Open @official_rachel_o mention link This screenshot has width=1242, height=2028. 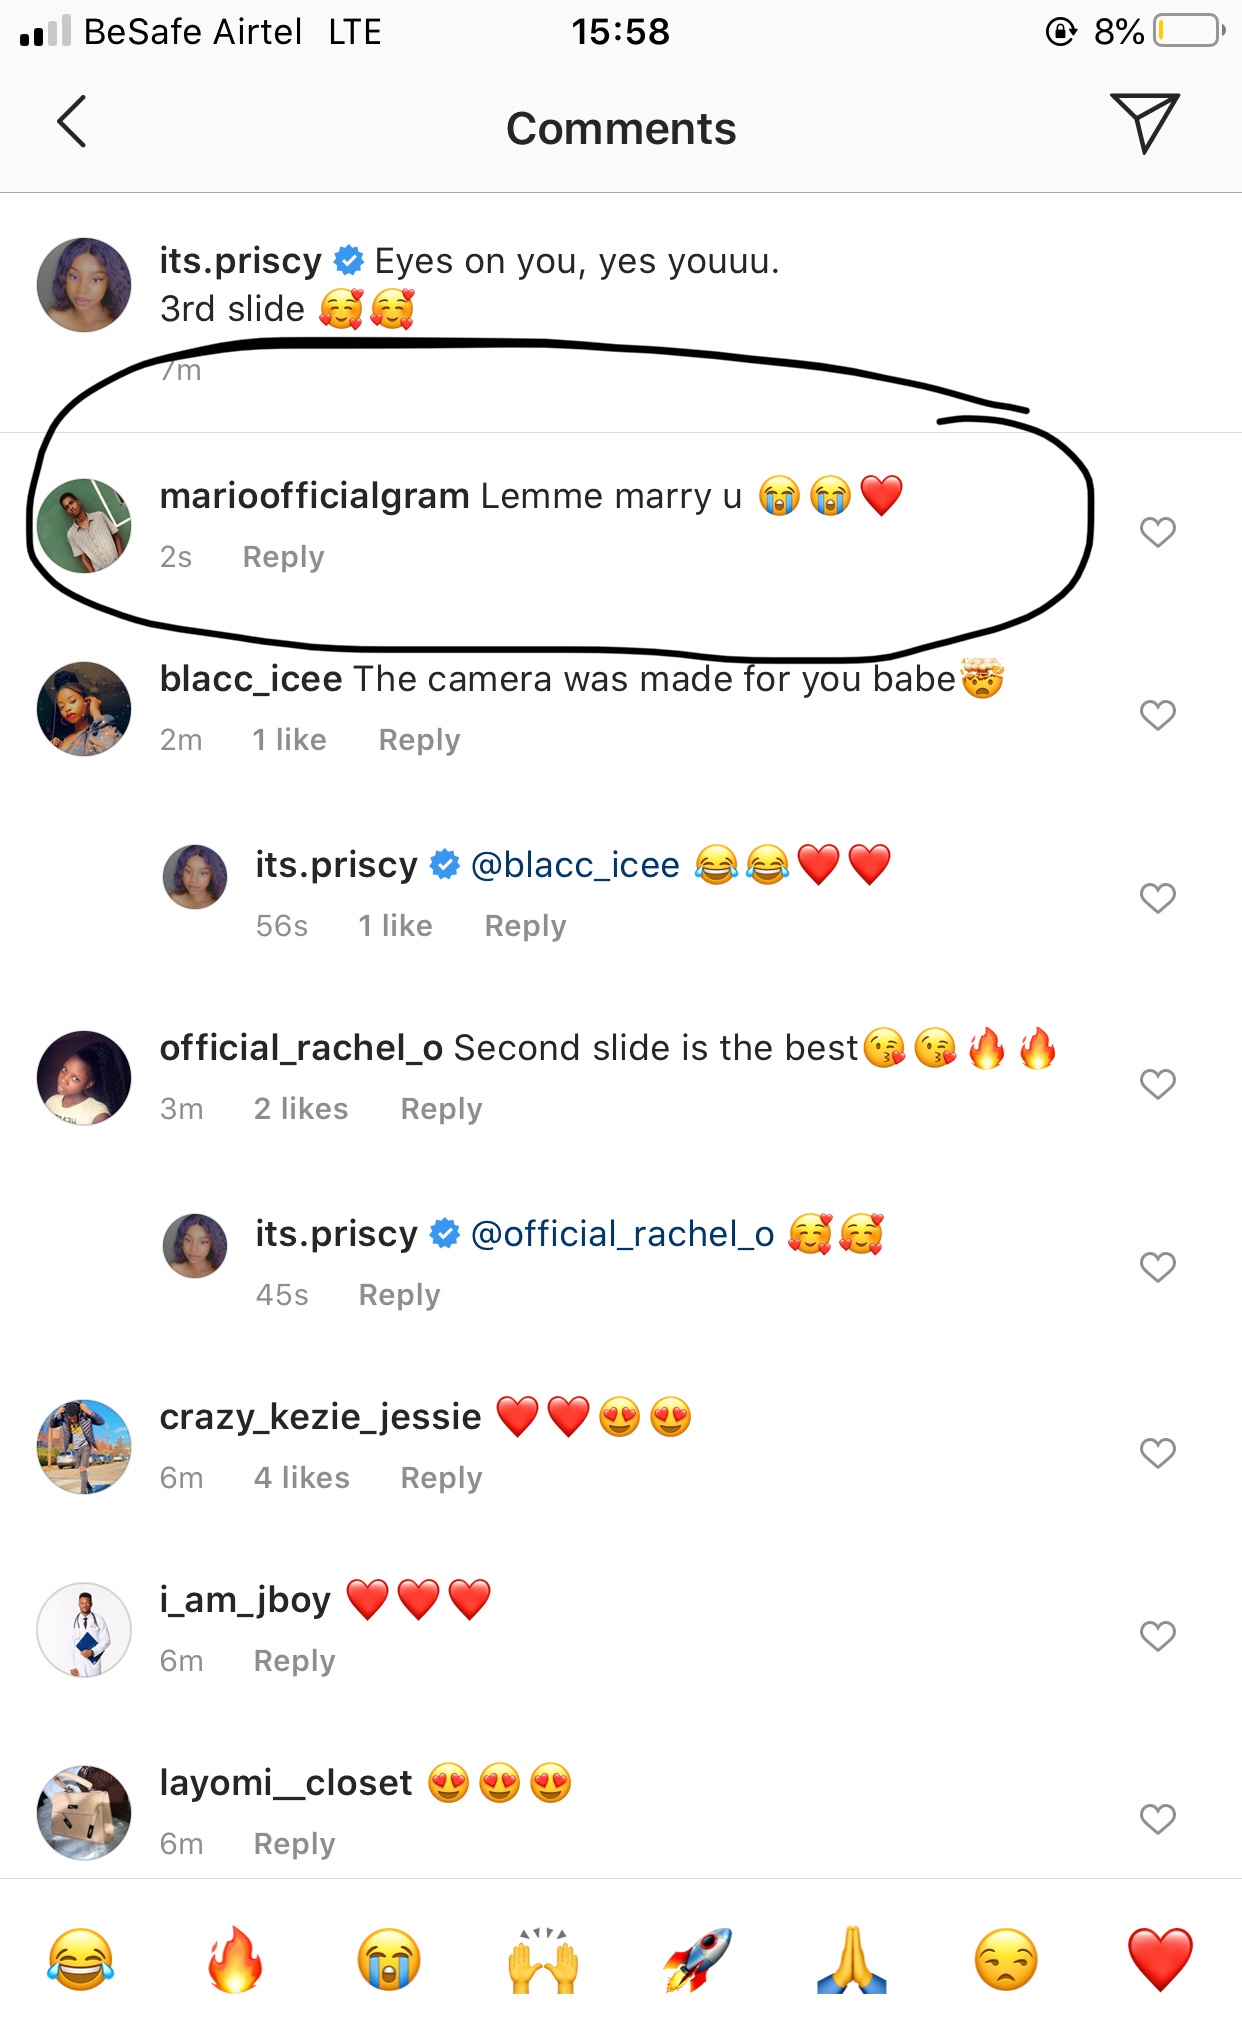click(622, 1234)
